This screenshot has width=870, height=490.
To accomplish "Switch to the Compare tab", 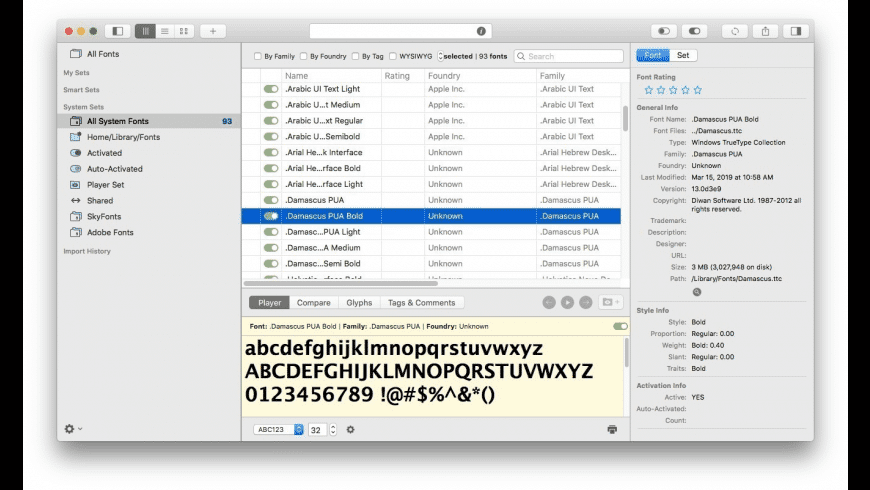I will click(x=313, y=302).
